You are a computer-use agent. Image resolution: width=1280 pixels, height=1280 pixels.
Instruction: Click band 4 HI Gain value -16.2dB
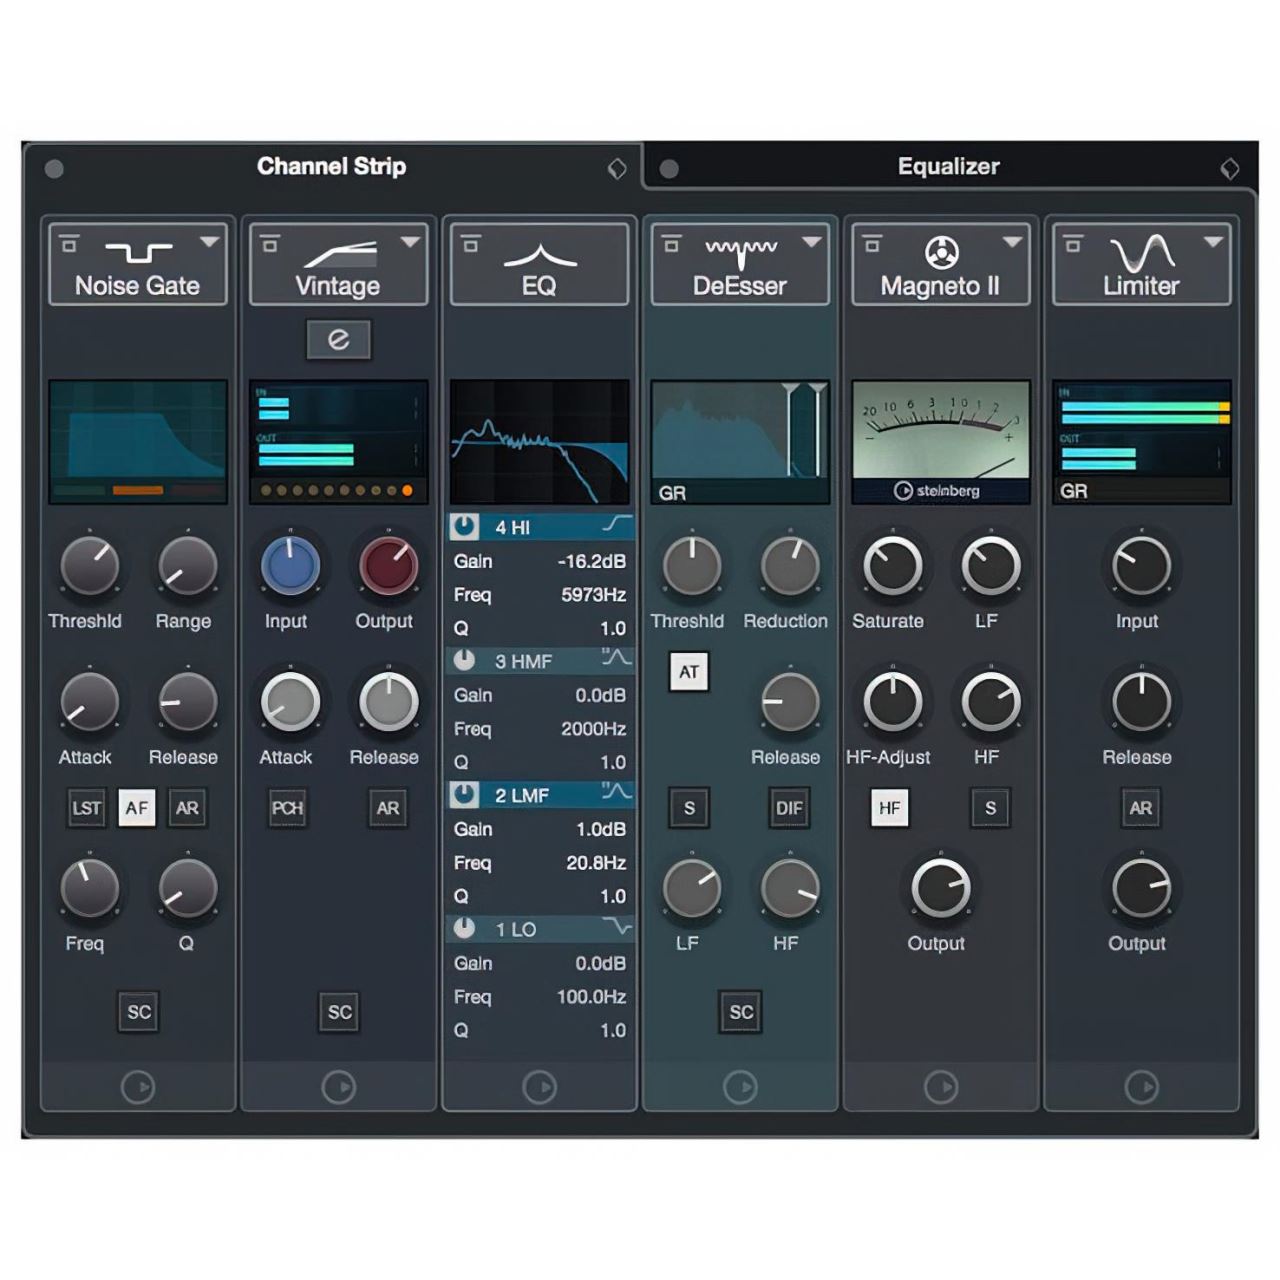592,562
